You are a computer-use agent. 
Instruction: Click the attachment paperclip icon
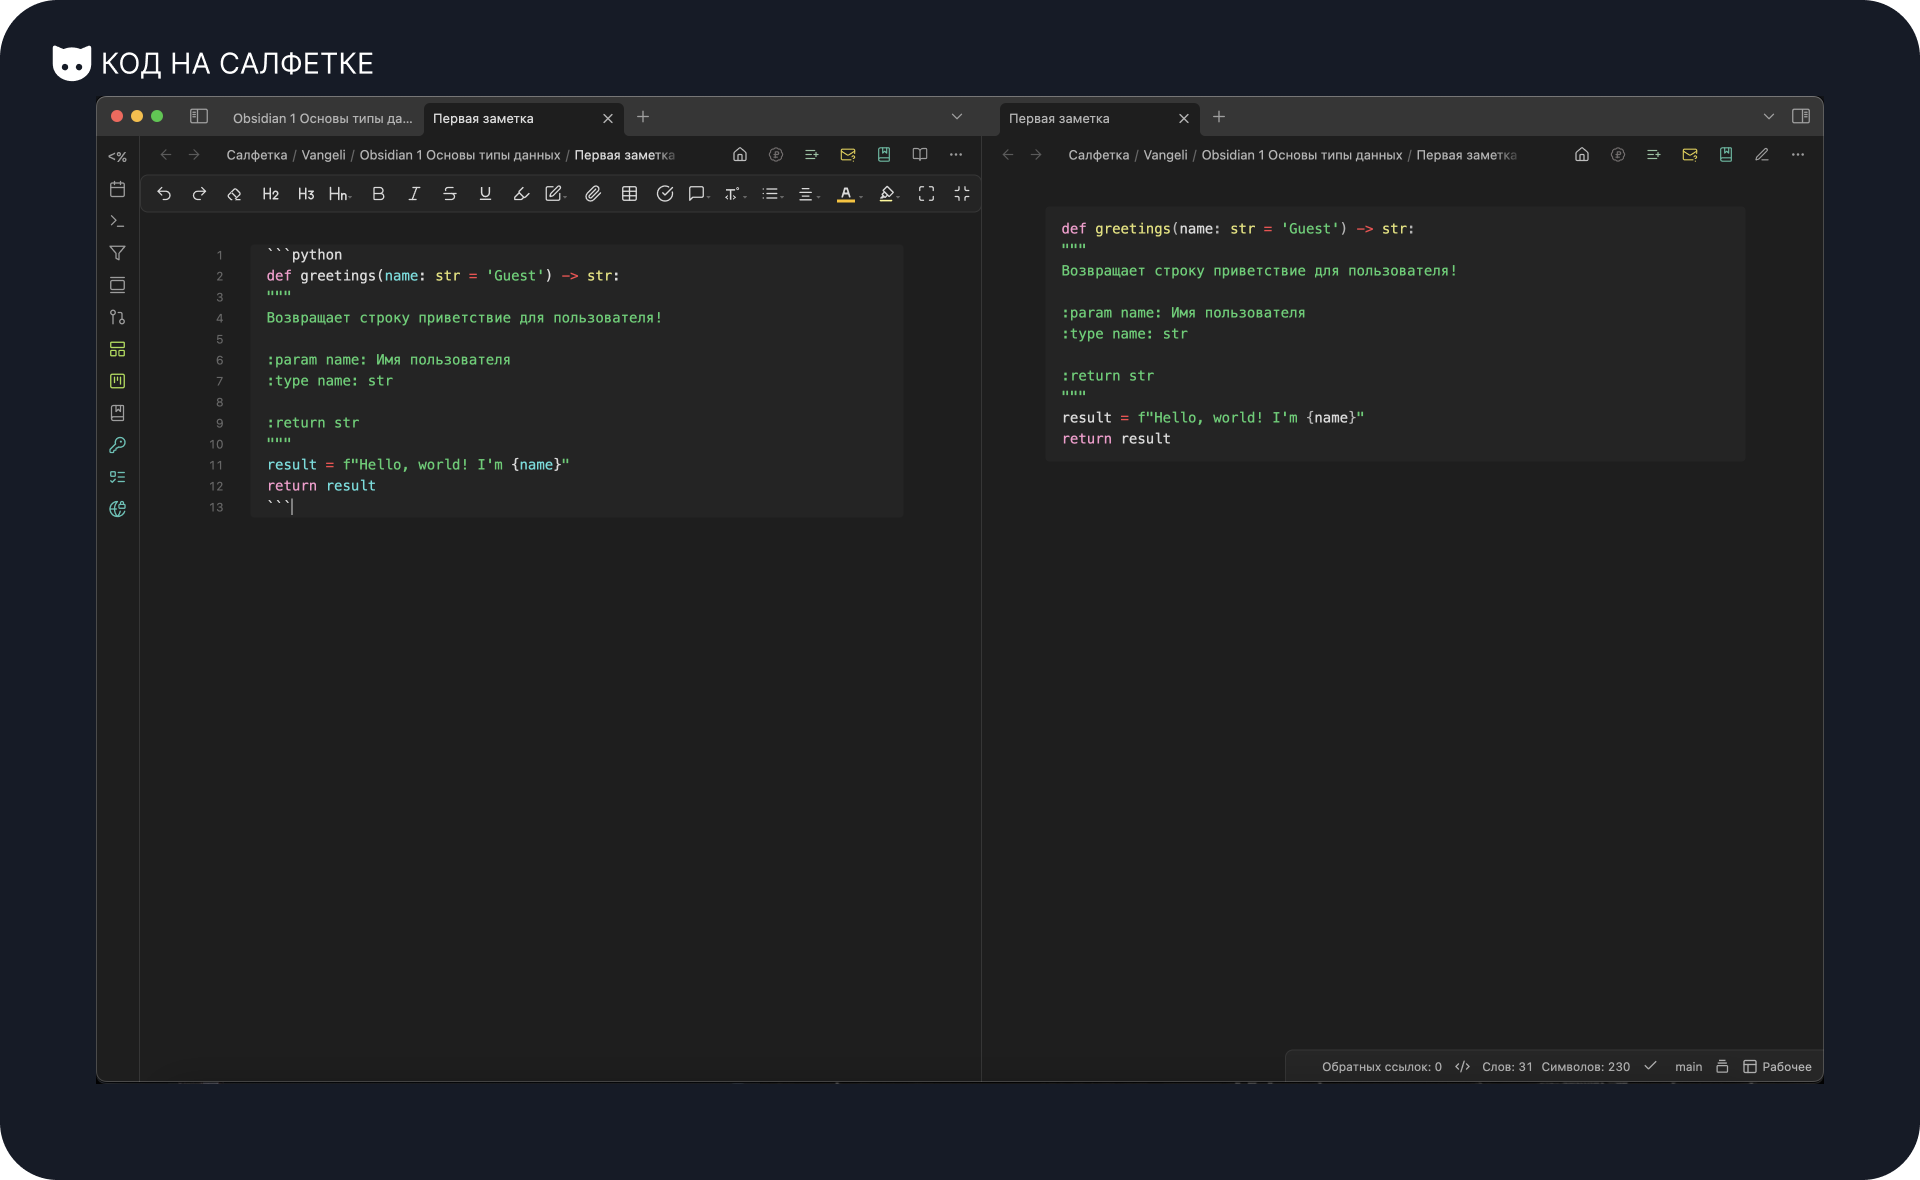click(593, 194)
